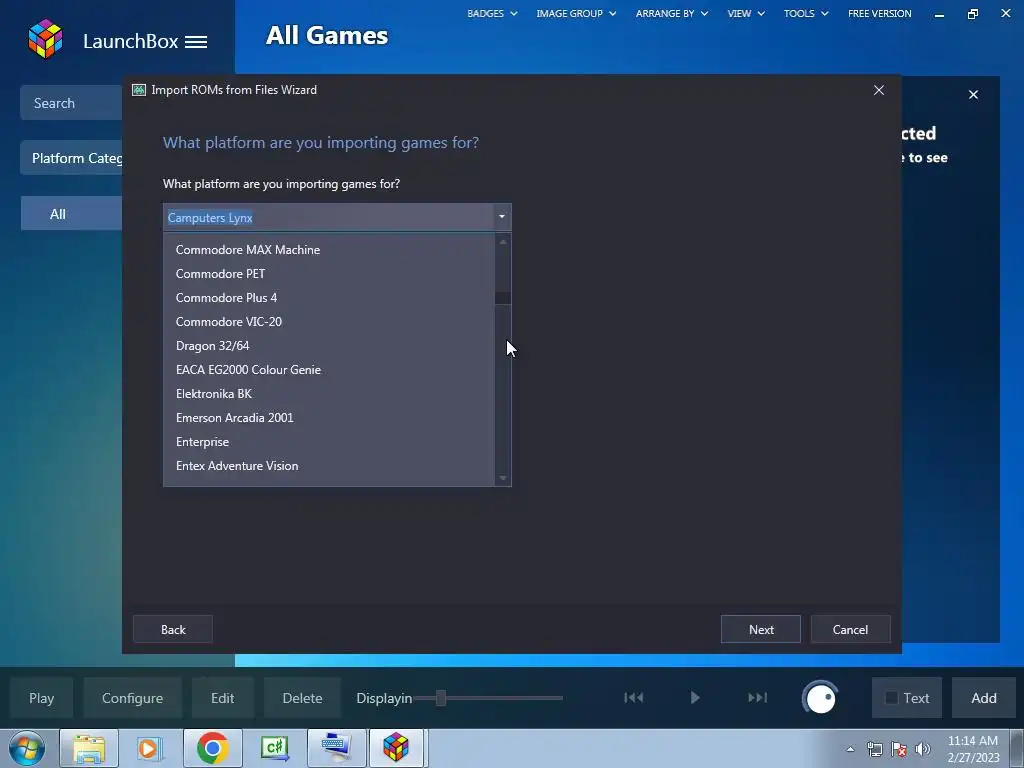The height and width of the screenshot is (768, 1024).
Task: Open the VIEW dropdown menu
Action: pos(746,13)
